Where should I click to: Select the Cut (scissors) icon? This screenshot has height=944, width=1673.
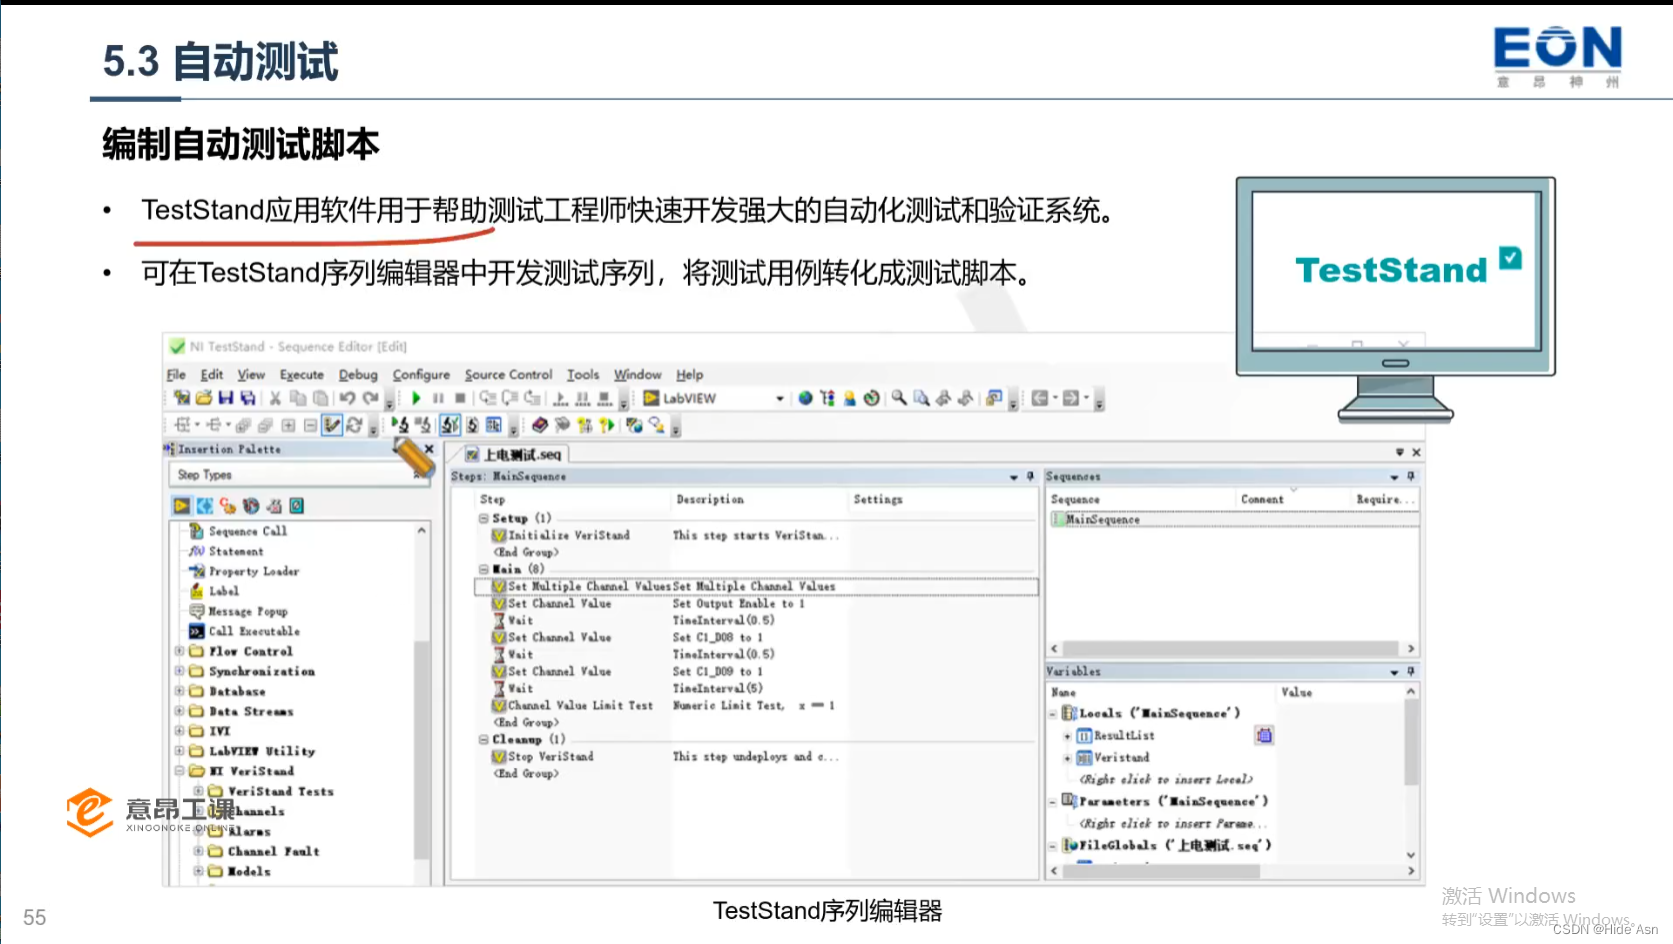click(275, 398)
